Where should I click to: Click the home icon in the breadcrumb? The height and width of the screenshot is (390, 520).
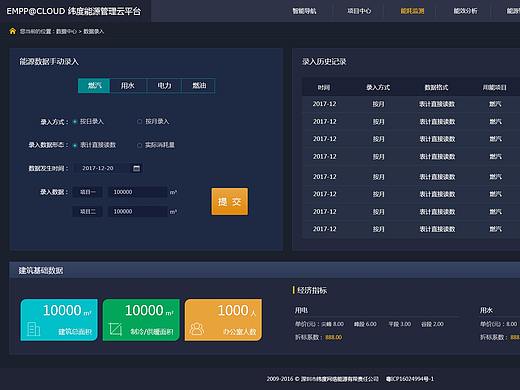pyautogui.click(x=13, y=31)
